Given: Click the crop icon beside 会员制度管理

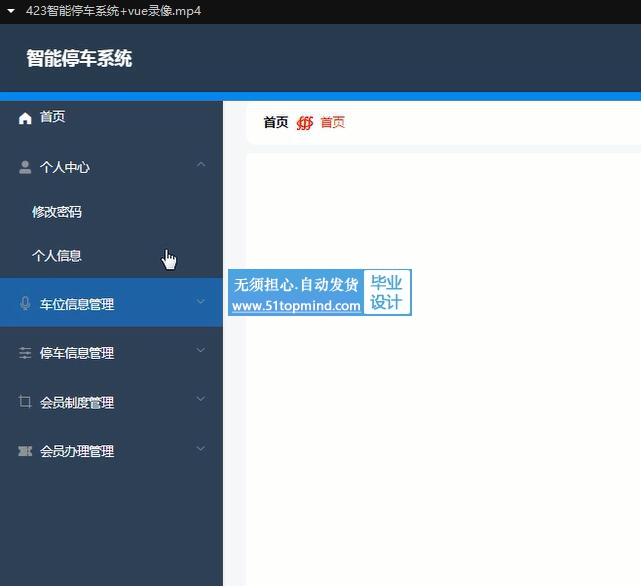Looking at the screenshot, I should coord(25,402).
